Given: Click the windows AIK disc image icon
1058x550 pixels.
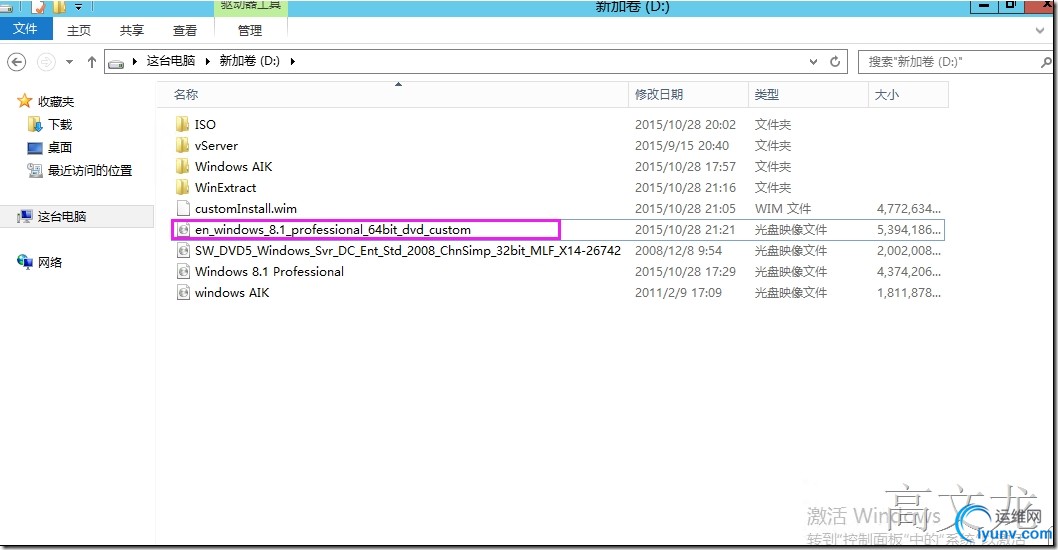Looking at the screenshot, I should click(x=183, y=292).
